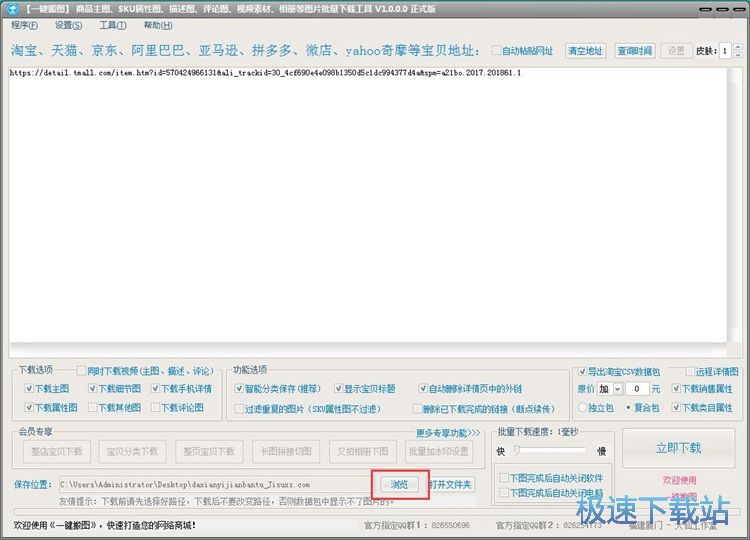The height and width of the screenshot is (540, 750).
Task: Click the 长图拼接切图 button
Action: point(286,452)
